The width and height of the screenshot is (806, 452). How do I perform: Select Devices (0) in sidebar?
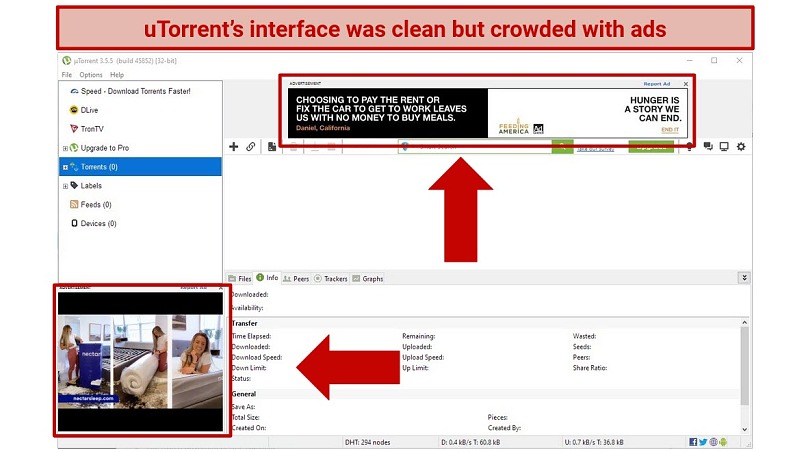tap(94, 223)
